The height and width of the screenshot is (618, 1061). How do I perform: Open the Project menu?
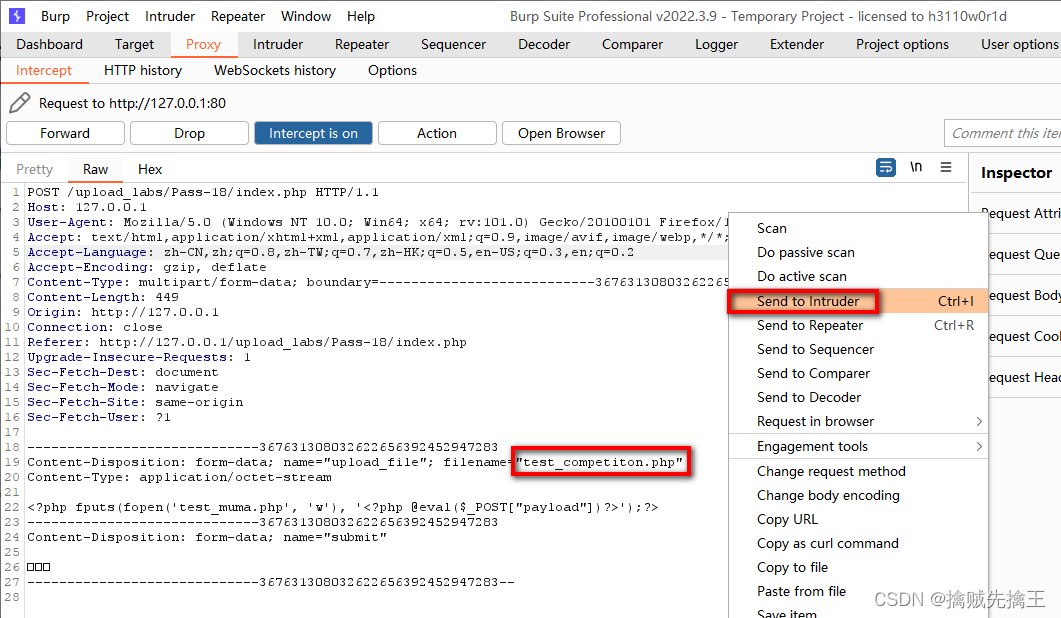coord(108,16)
